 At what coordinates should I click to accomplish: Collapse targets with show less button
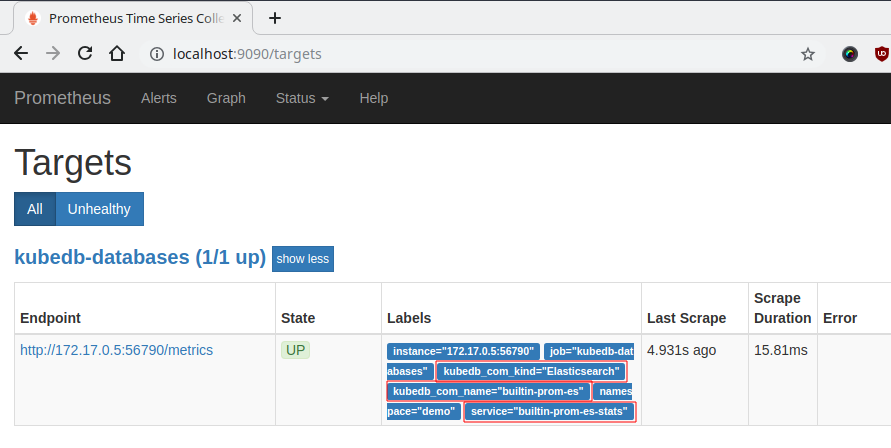(x=303, y=259)
